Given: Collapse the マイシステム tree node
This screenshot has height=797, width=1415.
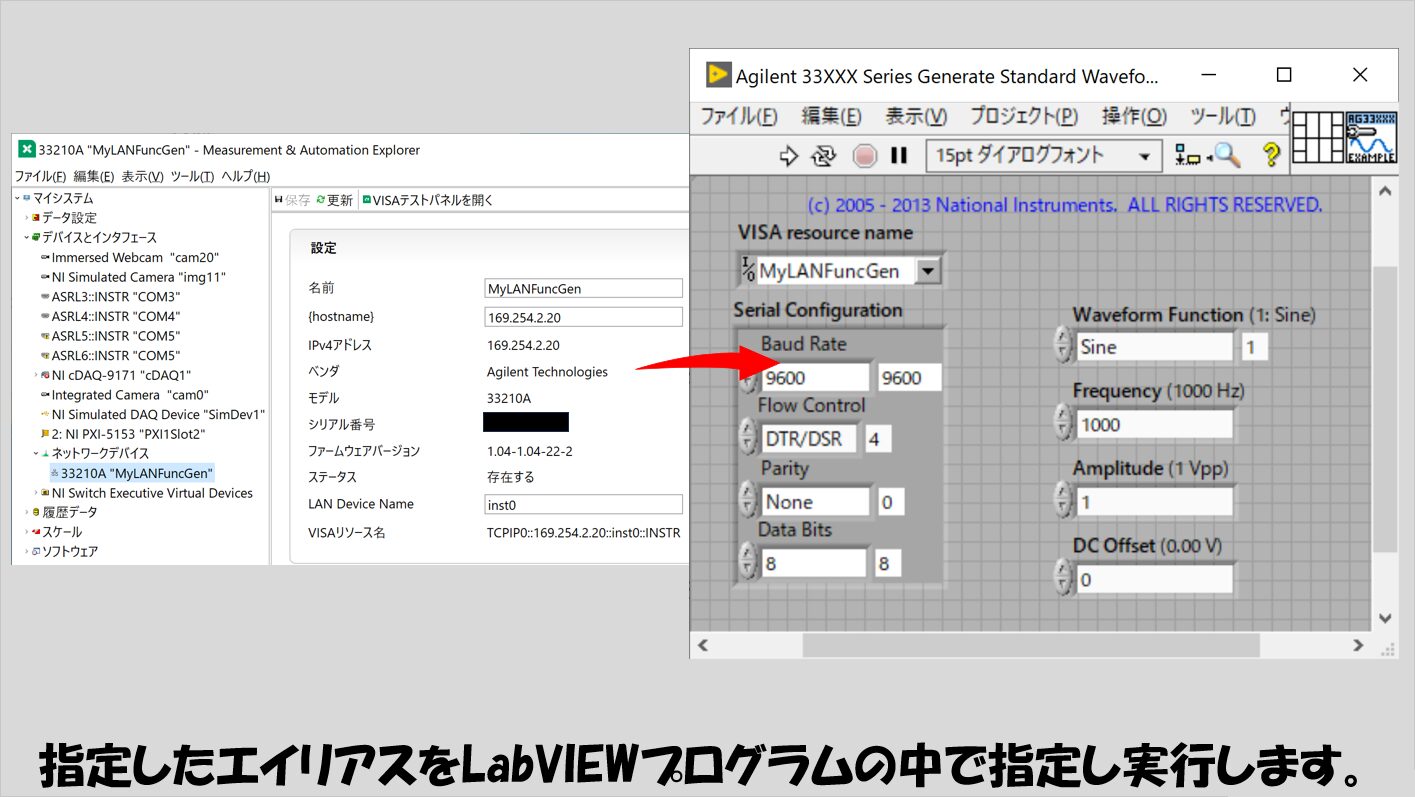Looking at the screenshot, I should click(x=17, y=199).
